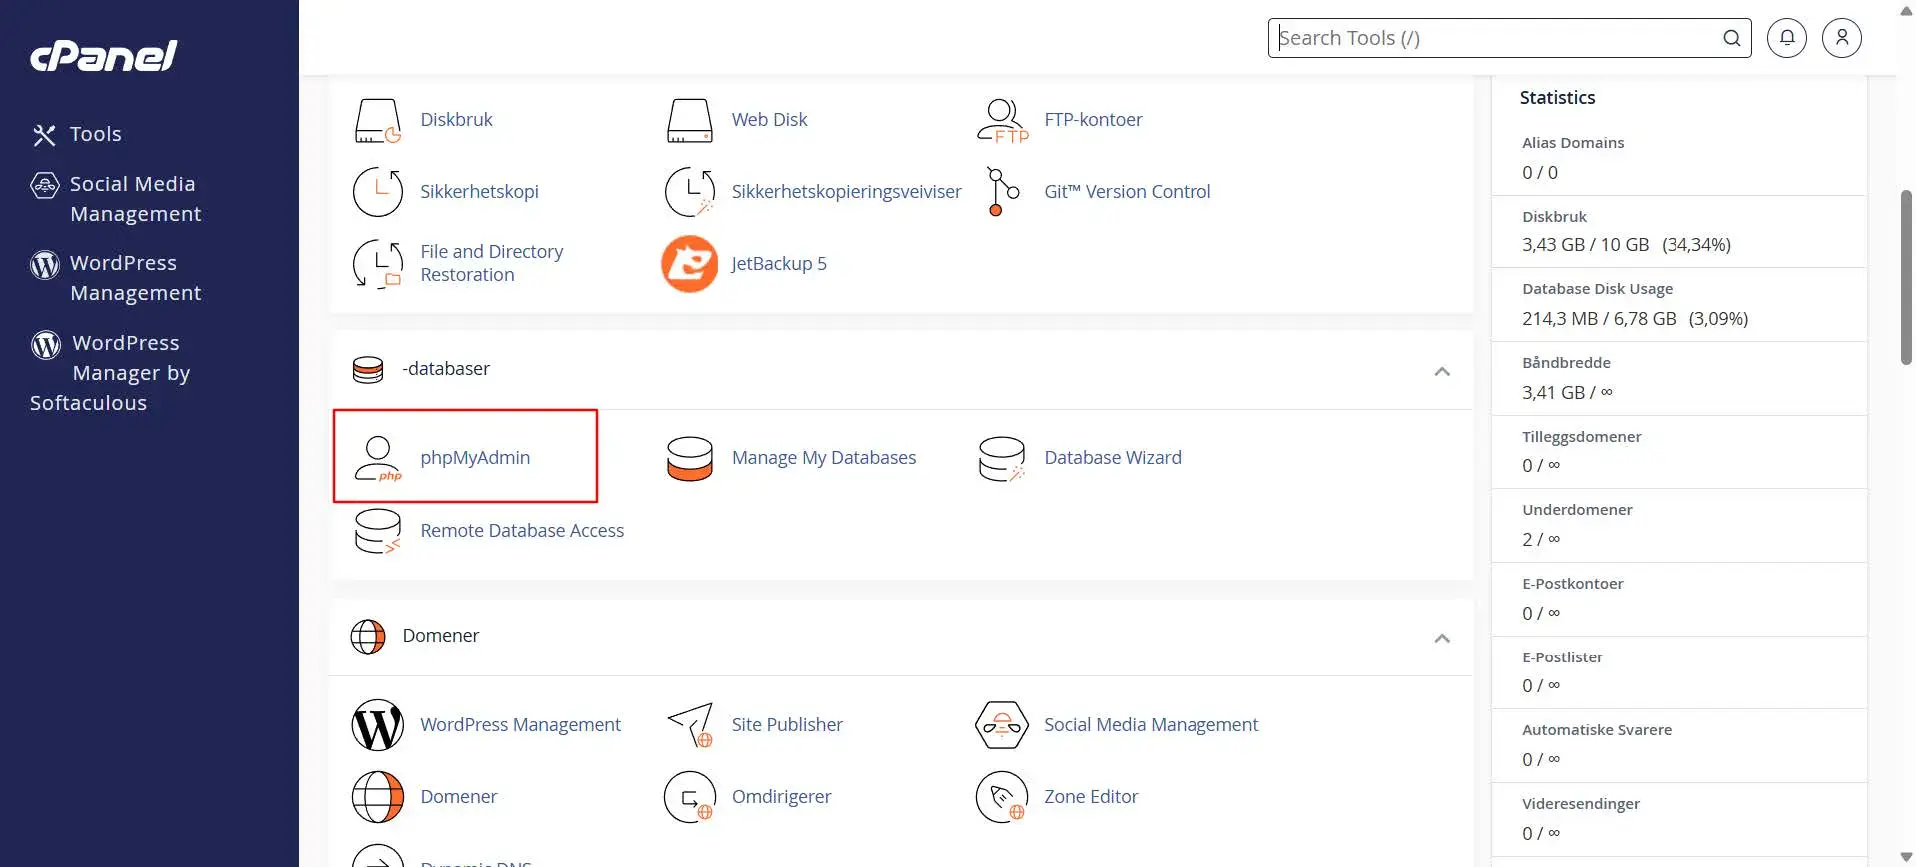Click the scrollbar down arrow
1916x867 pixels.
1906,857
